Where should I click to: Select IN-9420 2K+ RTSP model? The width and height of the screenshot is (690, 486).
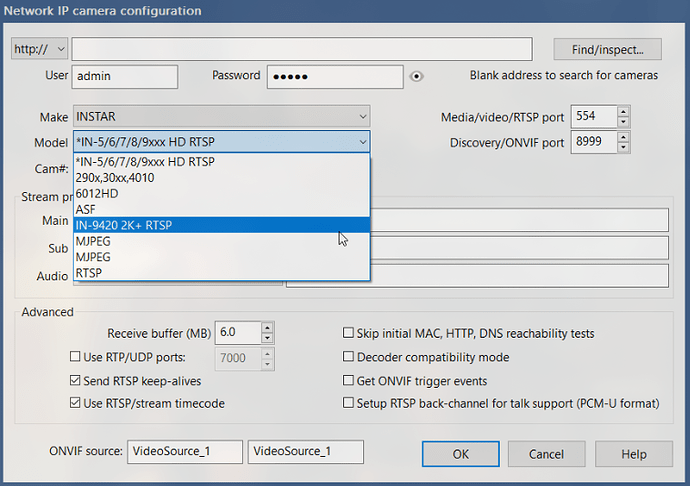coord(221,225)
